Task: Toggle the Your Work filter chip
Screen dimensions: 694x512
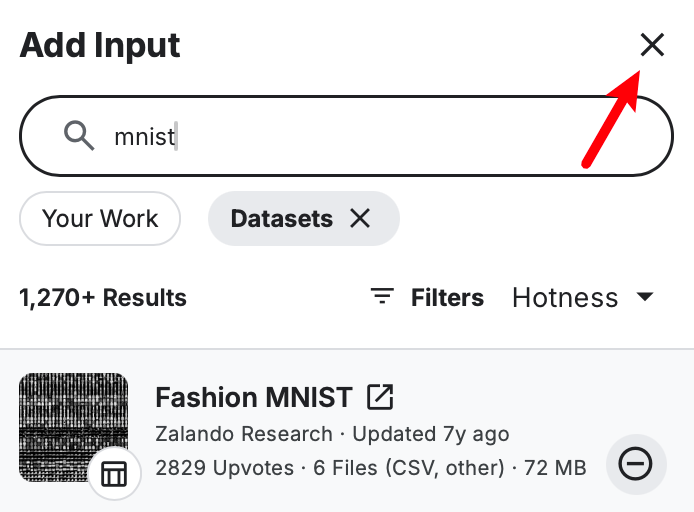Action: [100, 218]
